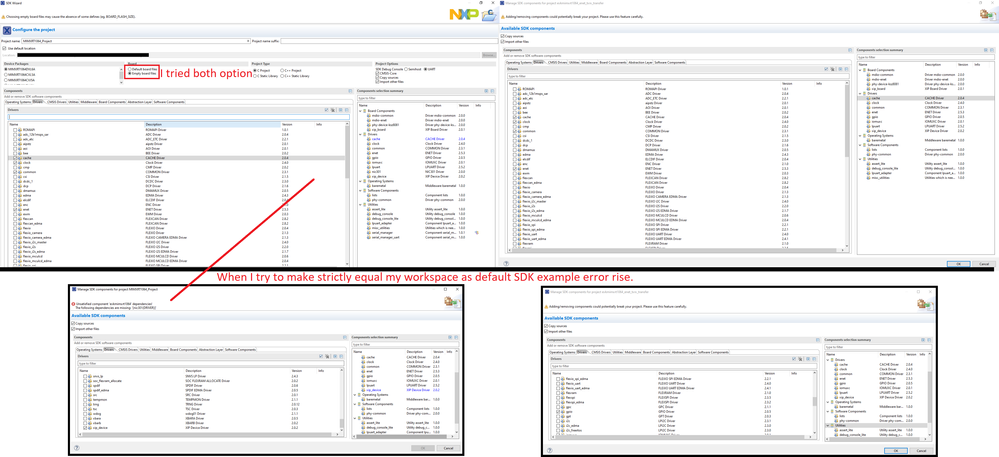Collapse Board Components node in SDK Wizard summary
Viewport: 999px width, 457px height.
point(360,111)
